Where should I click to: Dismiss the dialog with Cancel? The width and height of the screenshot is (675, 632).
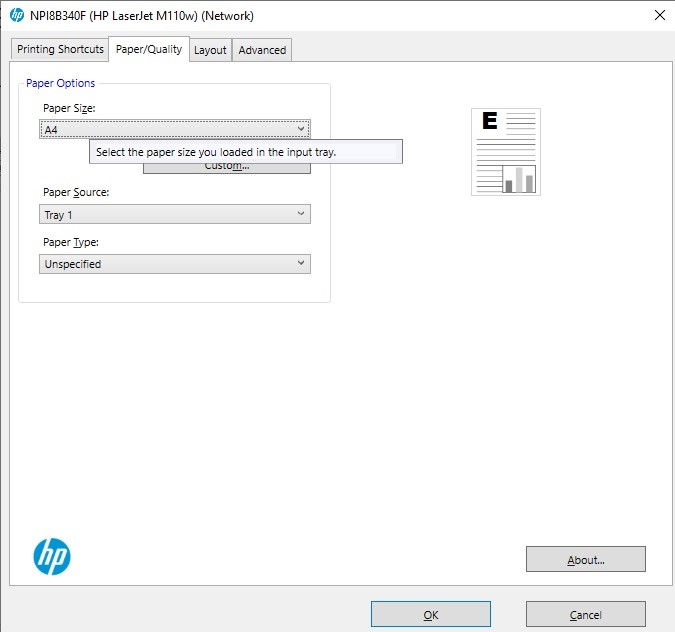(585, 614)
